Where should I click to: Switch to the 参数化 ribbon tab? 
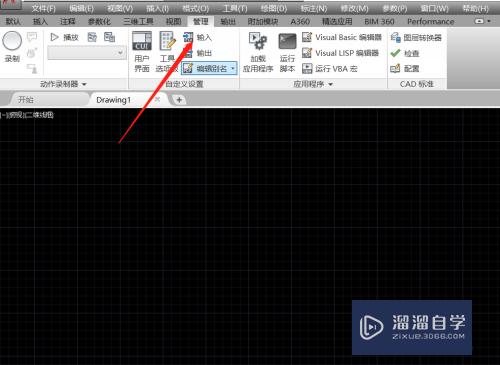pos(99,22)
